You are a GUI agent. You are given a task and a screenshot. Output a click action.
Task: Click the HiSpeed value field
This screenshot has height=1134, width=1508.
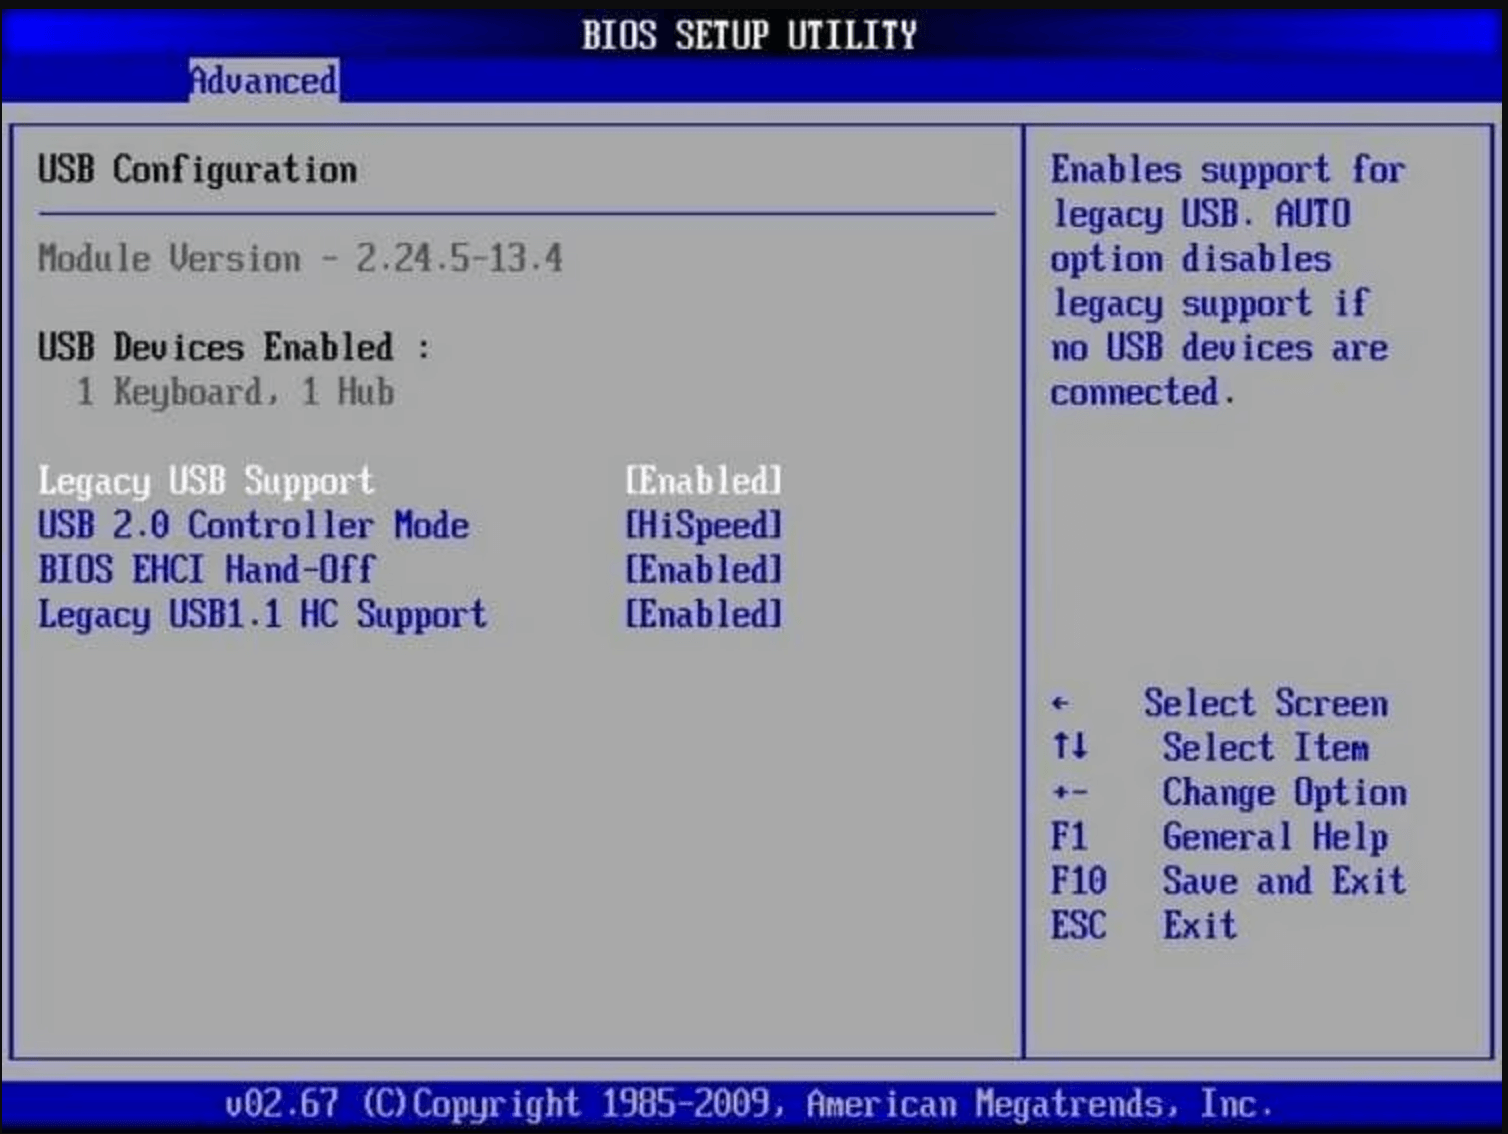point(703,525)
